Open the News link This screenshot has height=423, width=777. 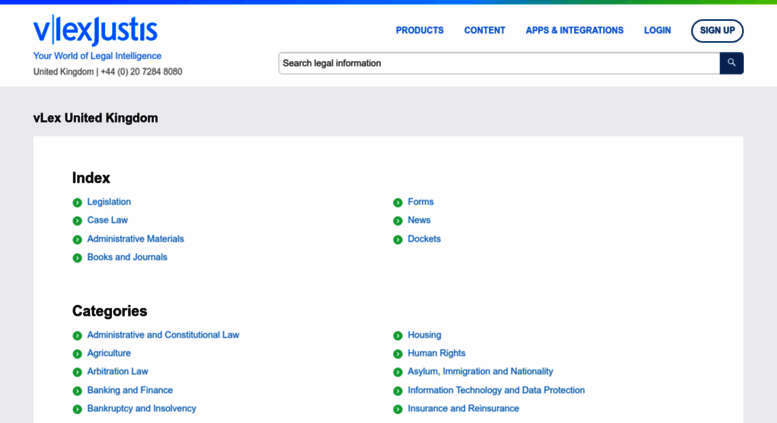419,220
